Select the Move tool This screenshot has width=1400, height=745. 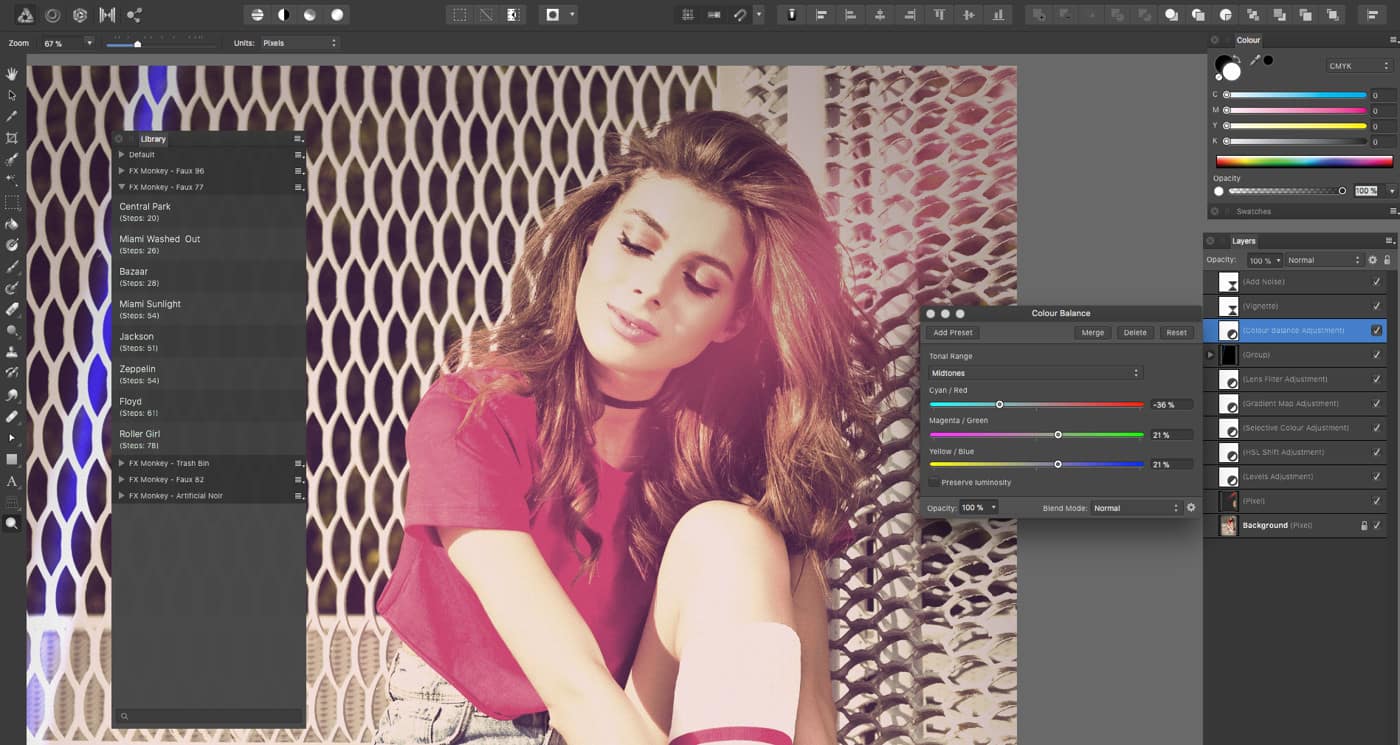(x=12, y=95)
